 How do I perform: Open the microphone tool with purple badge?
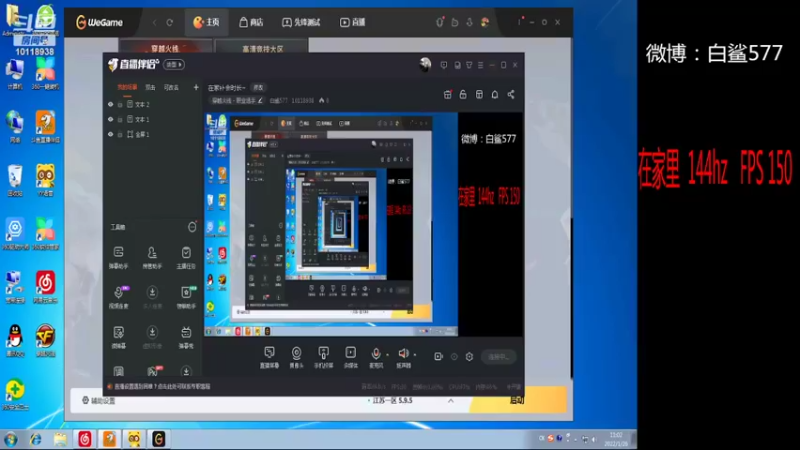[118, 297]
